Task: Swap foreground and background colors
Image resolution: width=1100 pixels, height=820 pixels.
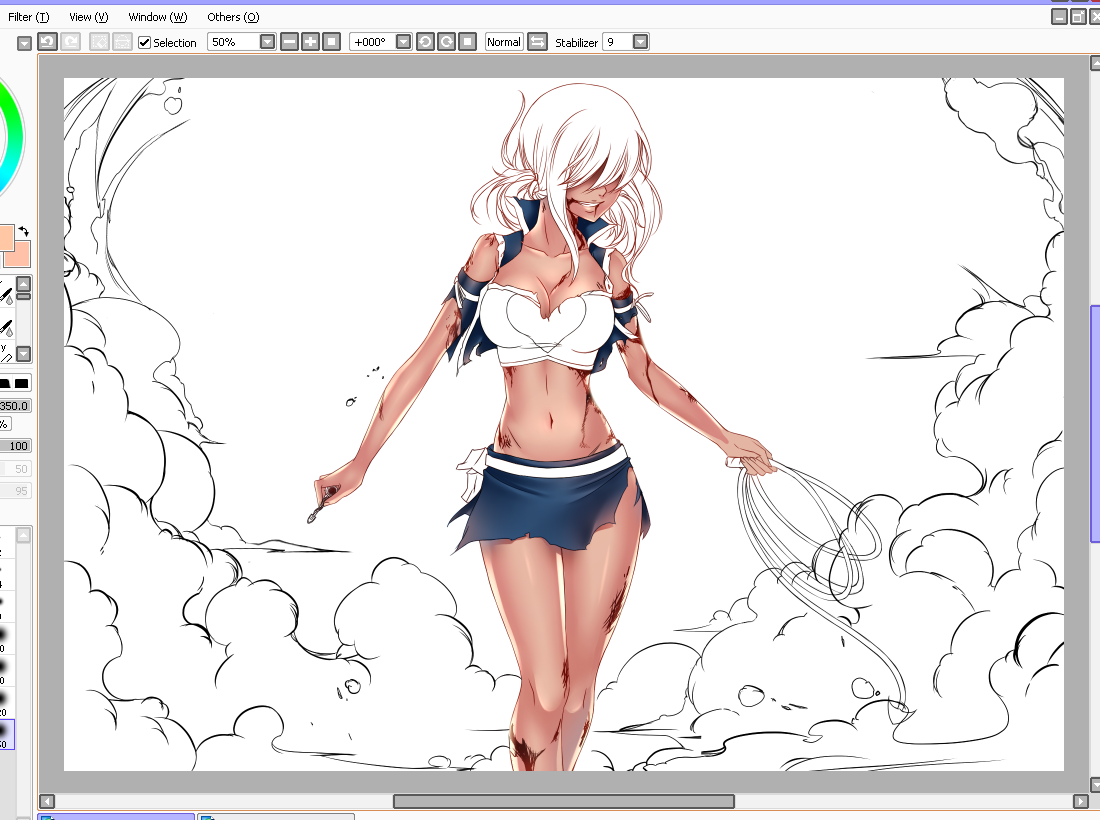Action: 24,231
